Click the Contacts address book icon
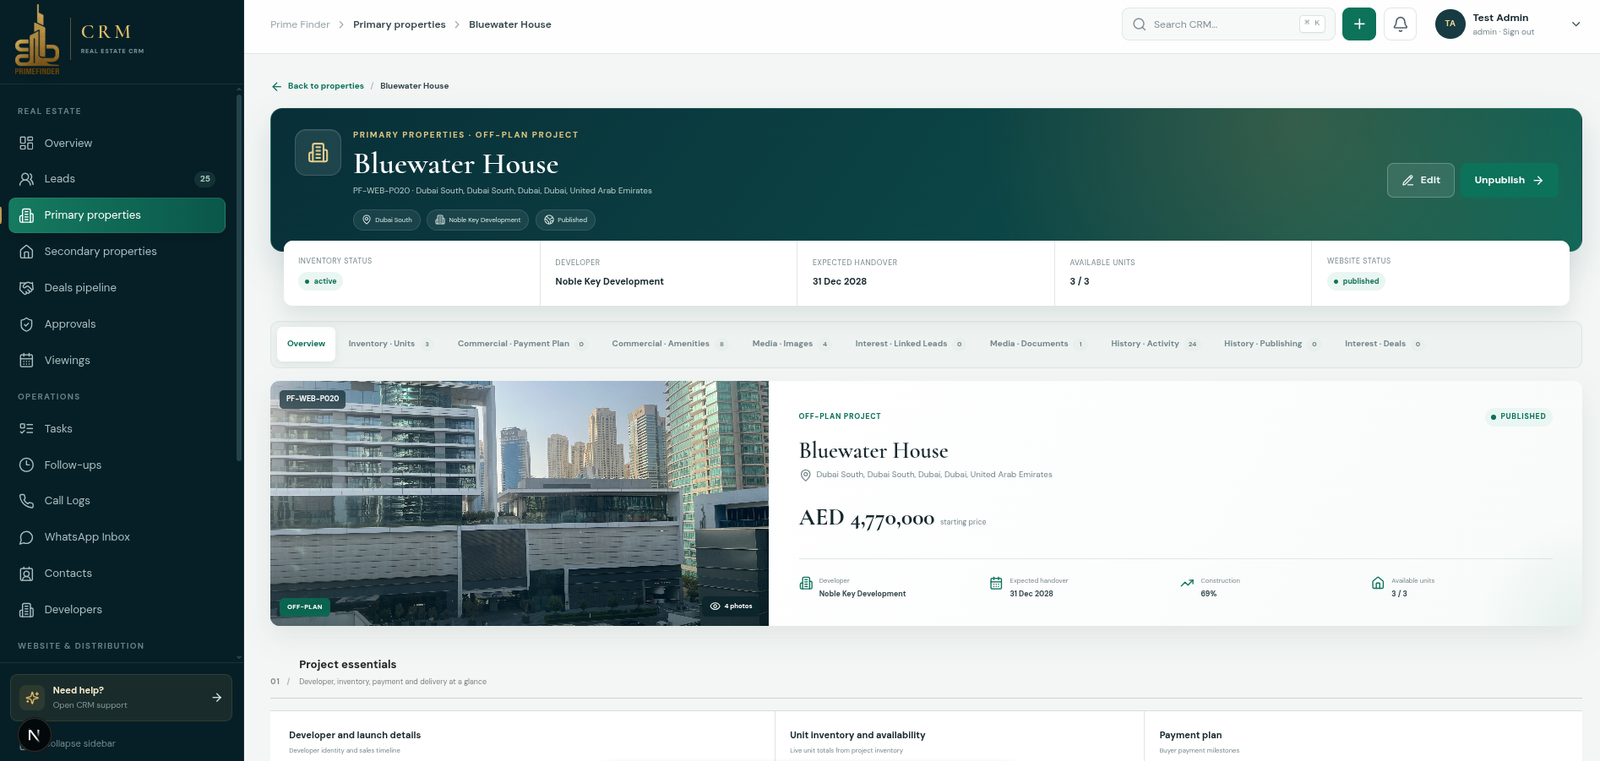Viewport: 1600px width, 761px height. [27, 574]
